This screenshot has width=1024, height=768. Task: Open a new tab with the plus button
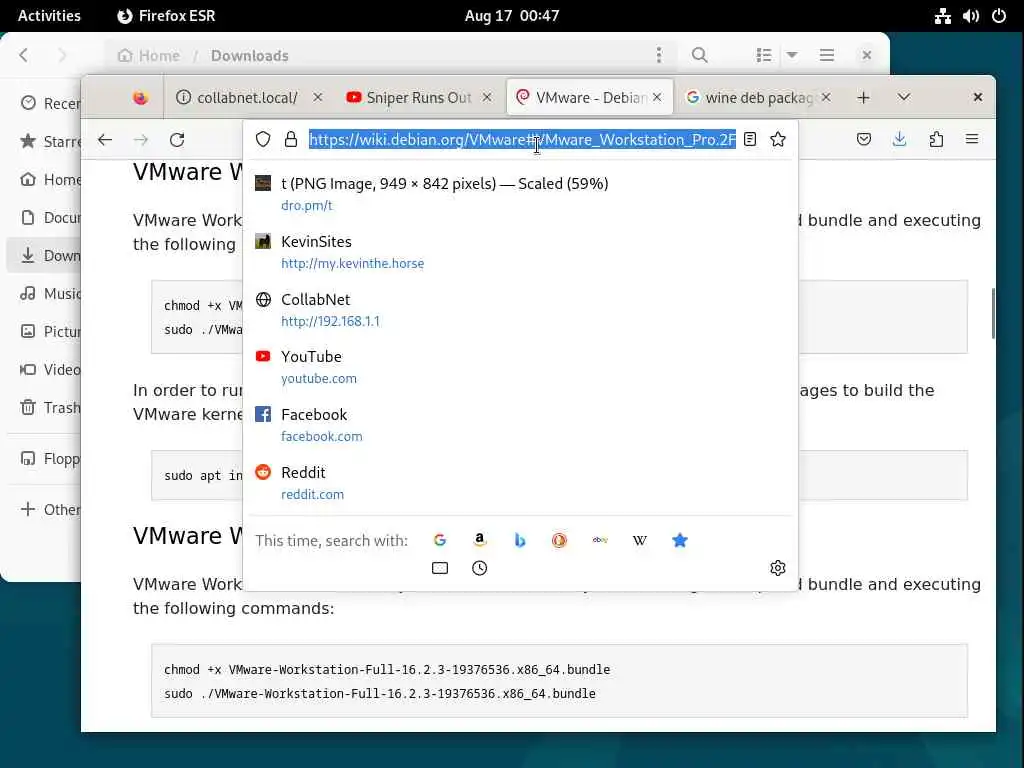[863, 97]
